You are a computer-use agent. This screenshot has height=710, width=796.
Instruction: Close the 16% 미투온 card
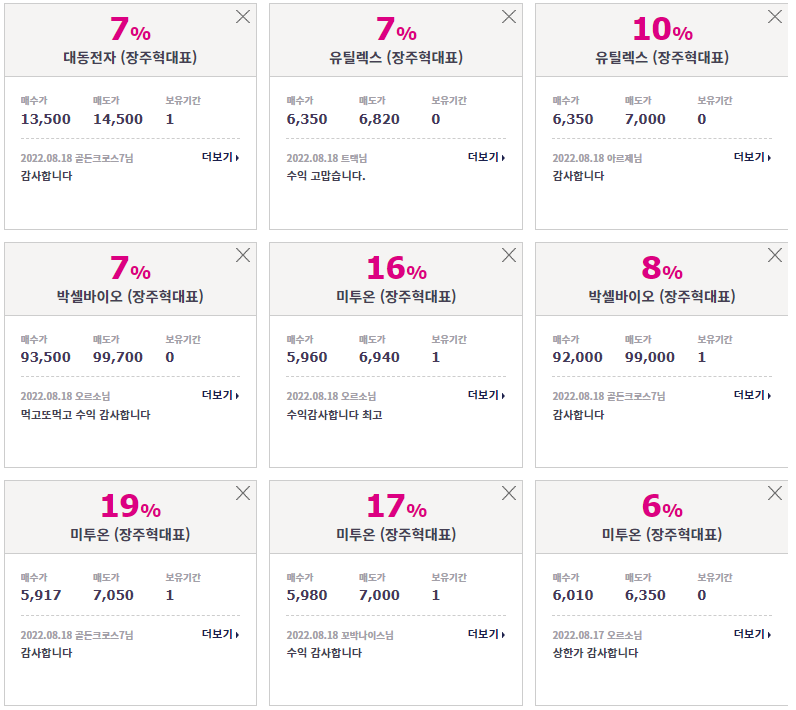point(509,255)
